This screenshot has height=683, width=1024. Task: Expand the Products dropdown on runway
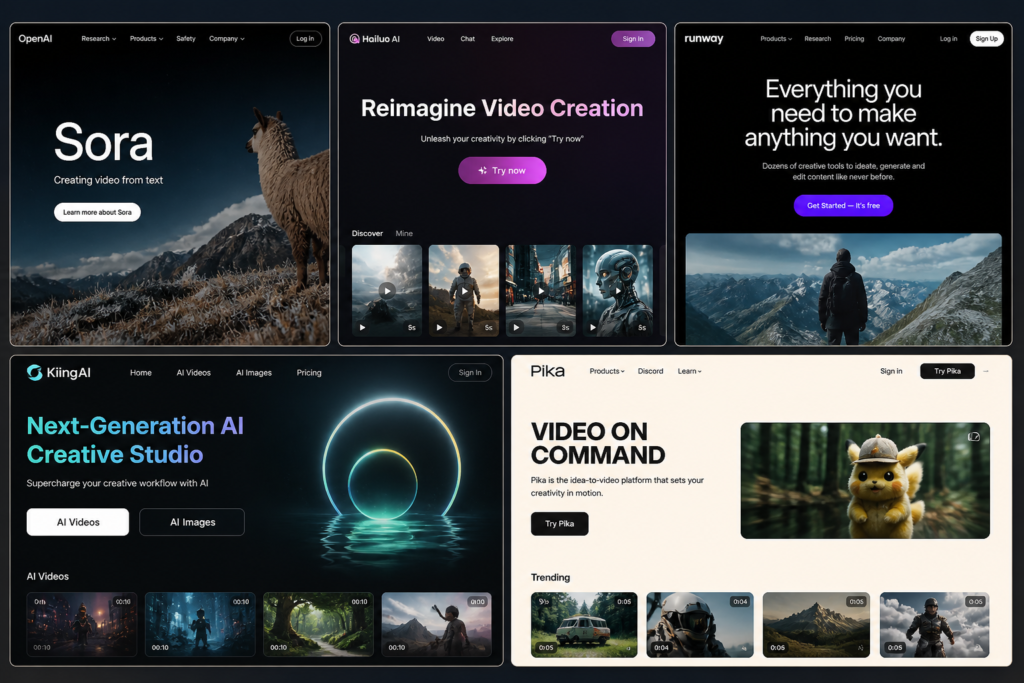[776, 39]
